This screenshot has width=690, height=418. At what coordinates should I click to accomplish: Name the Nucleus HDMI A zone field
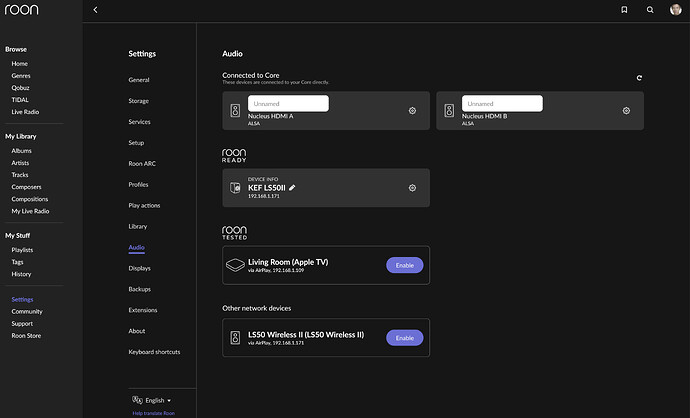pos(288,103)
